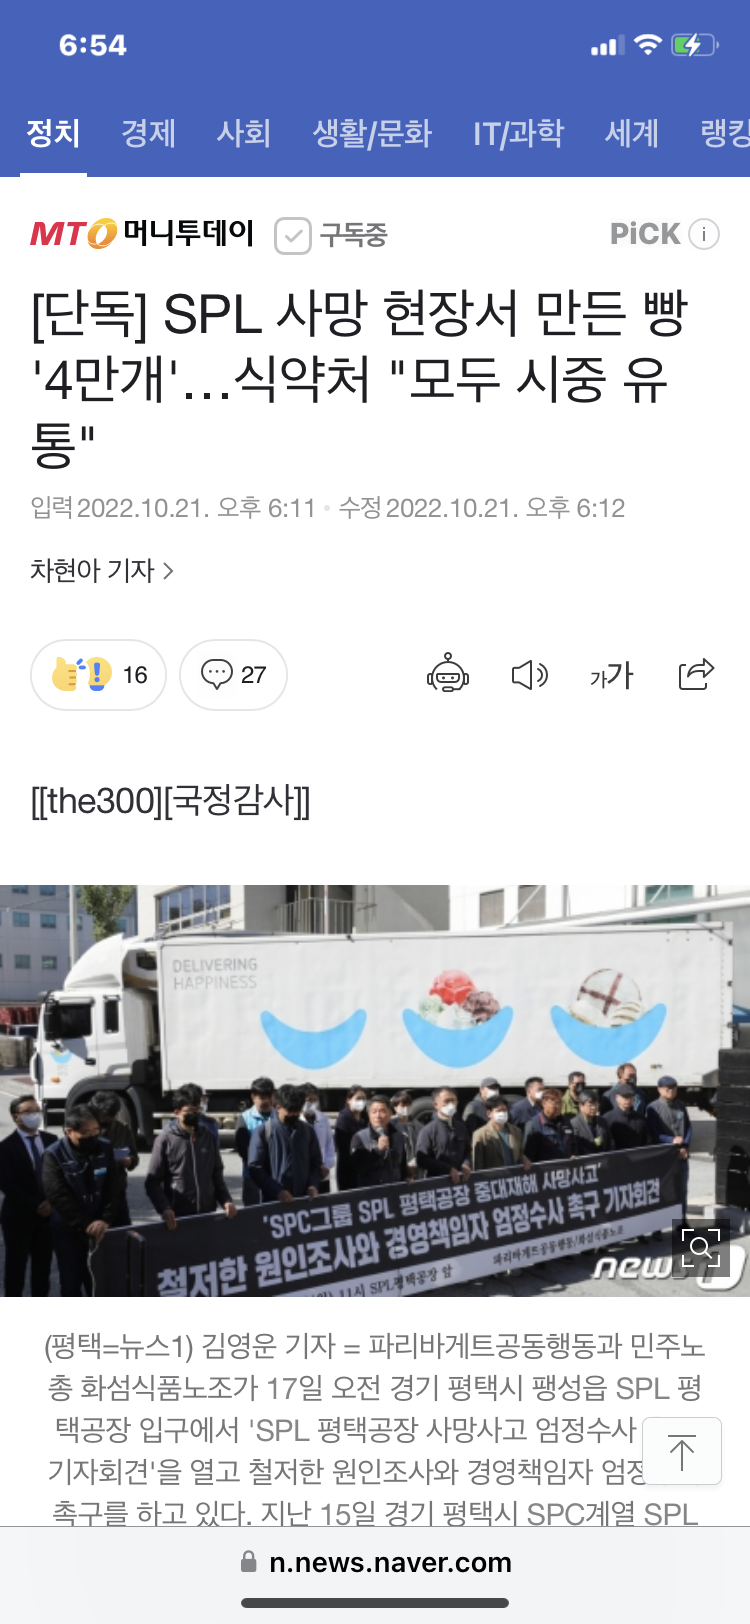750x1624 pixels.
Task: Go to the 세계 tab
Action: coord(632,133)
